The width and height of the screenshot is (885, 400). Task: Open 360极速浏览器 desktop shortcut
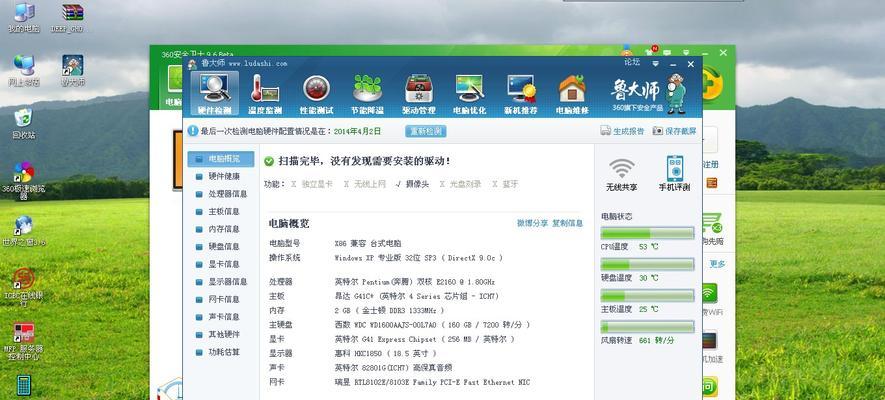tap(24, 181)
